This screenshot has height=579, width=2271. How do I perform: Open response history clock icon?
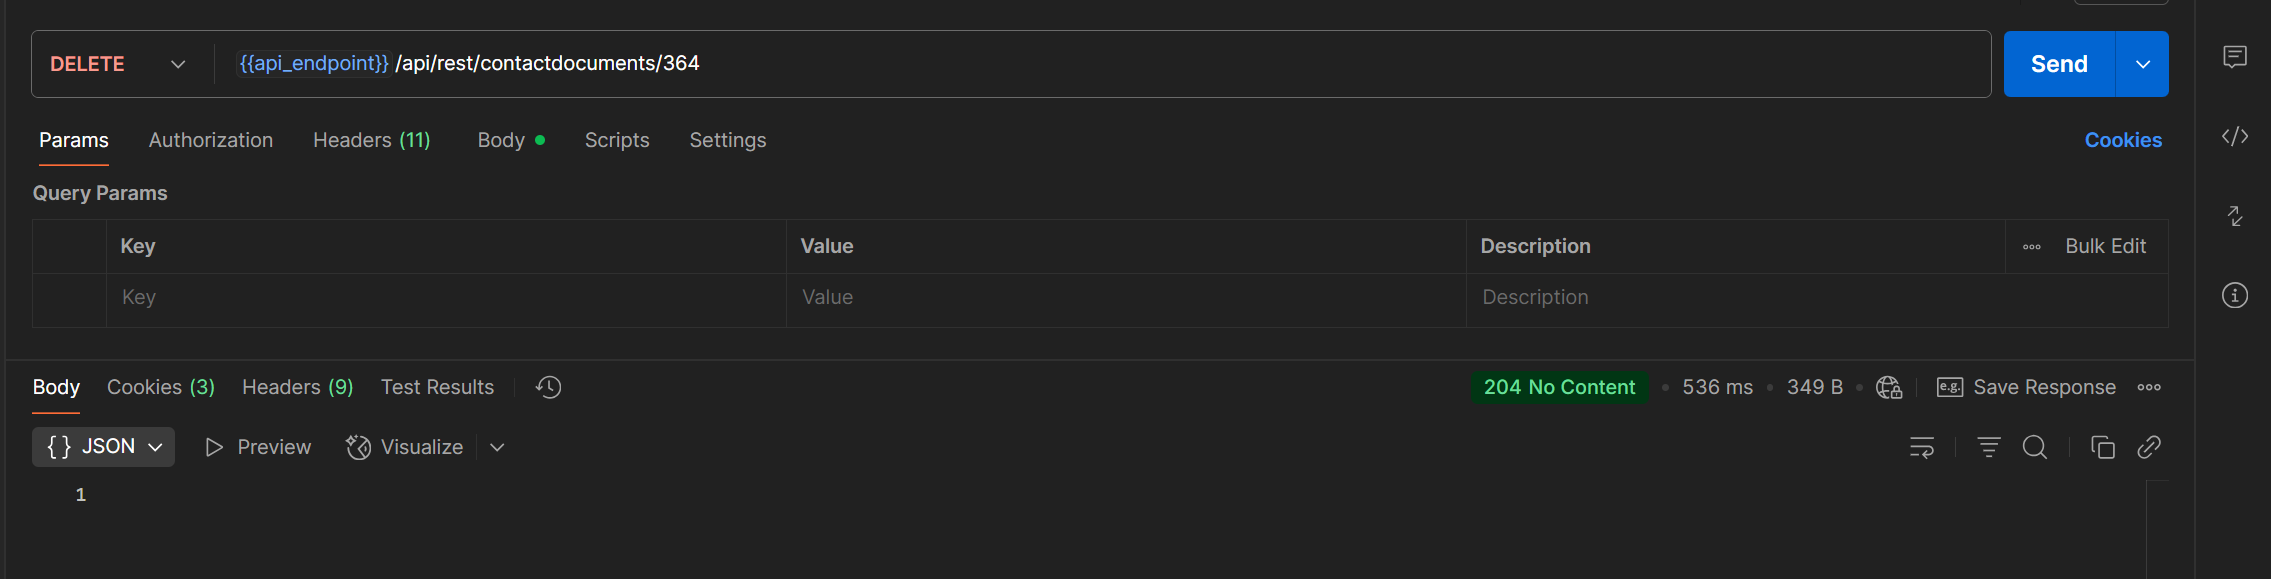coord(548,387)
